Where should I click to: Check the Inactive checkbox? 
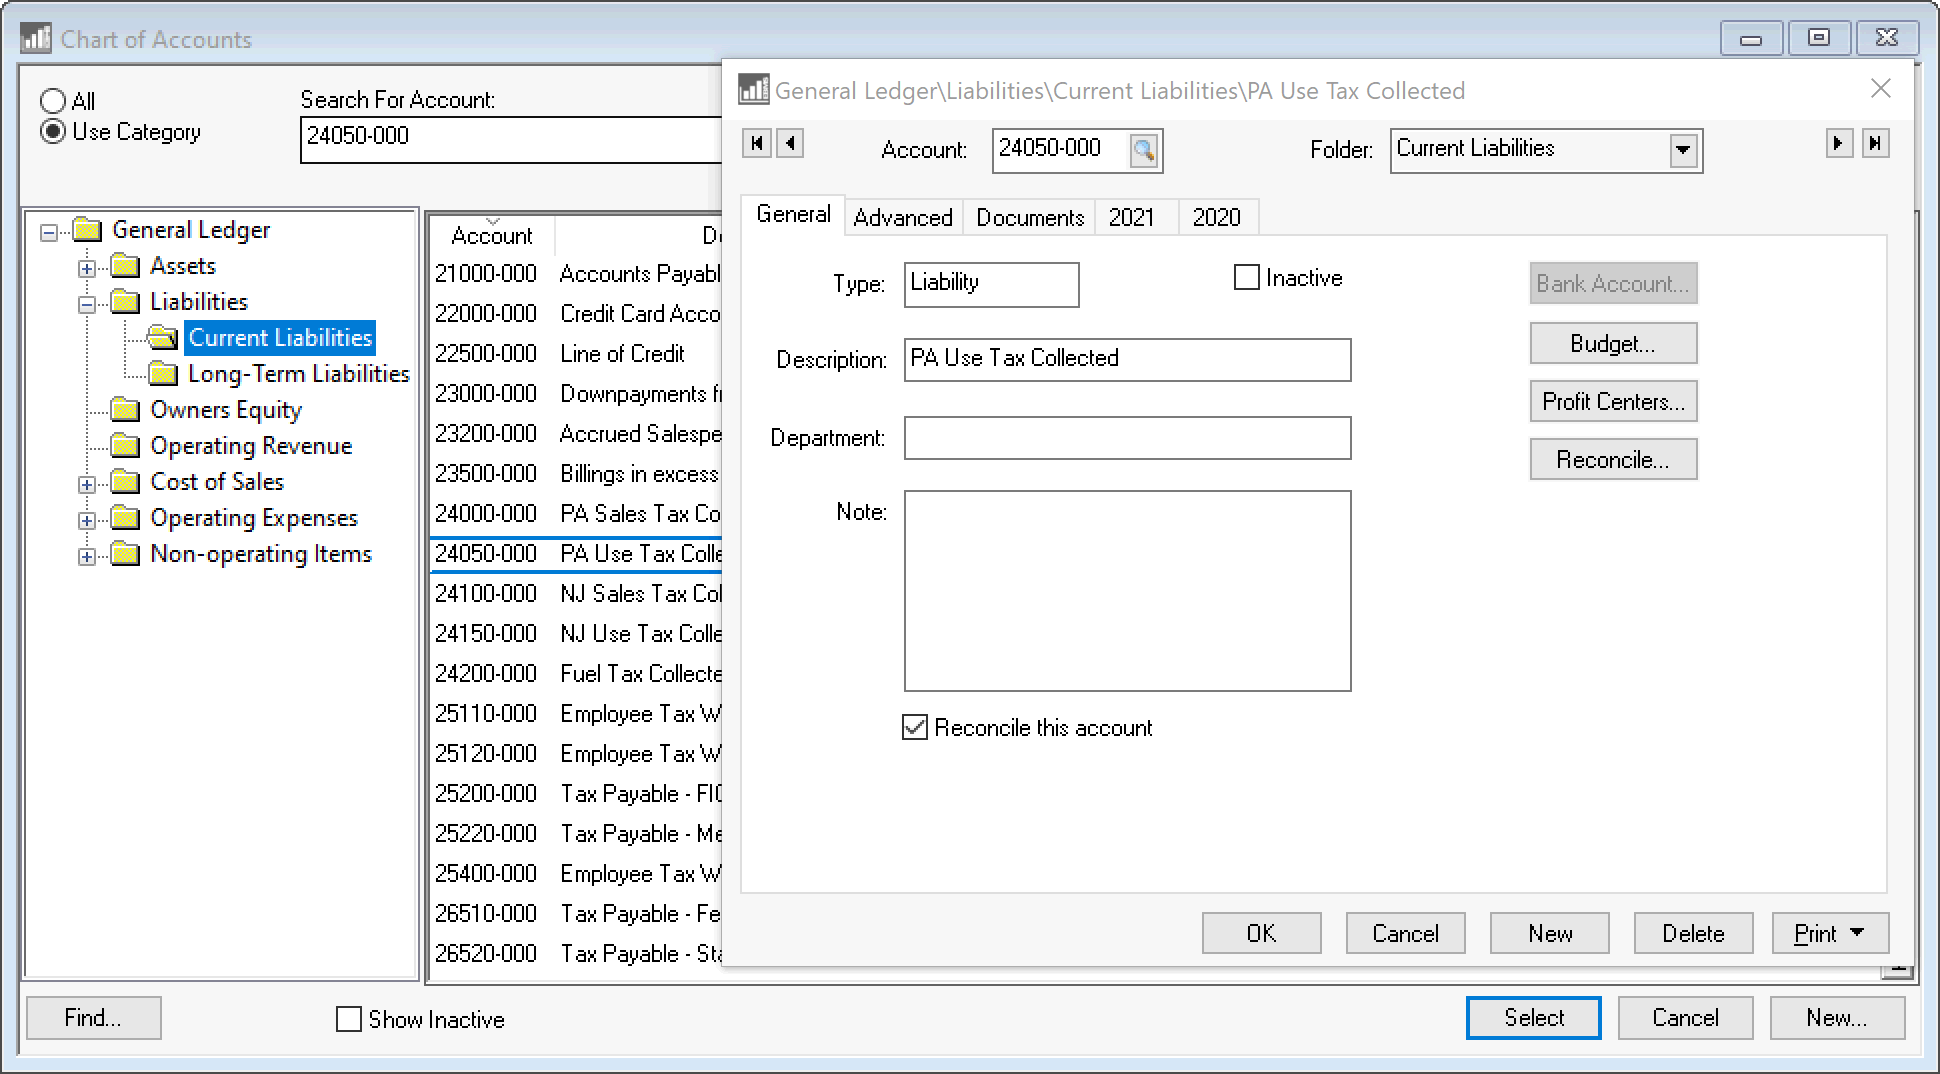pos(1246,278)
